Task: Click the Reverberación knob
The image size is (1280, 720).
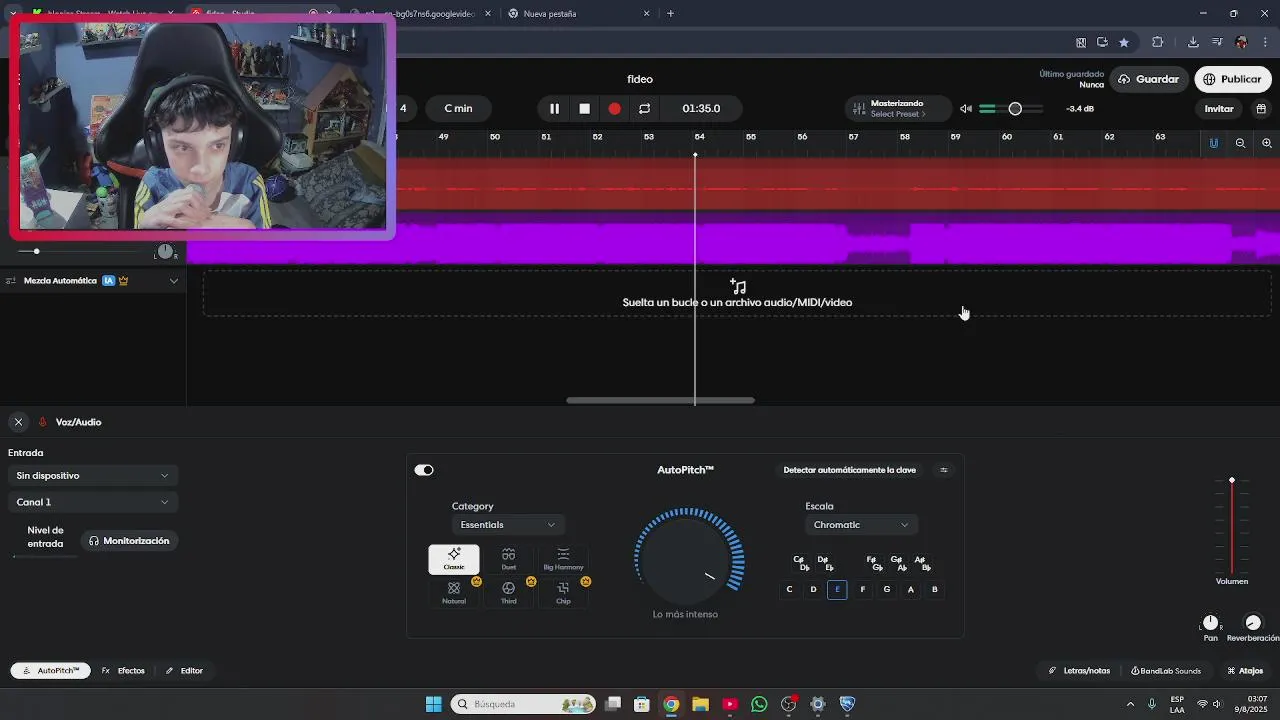Action: tap(1253, 623)
